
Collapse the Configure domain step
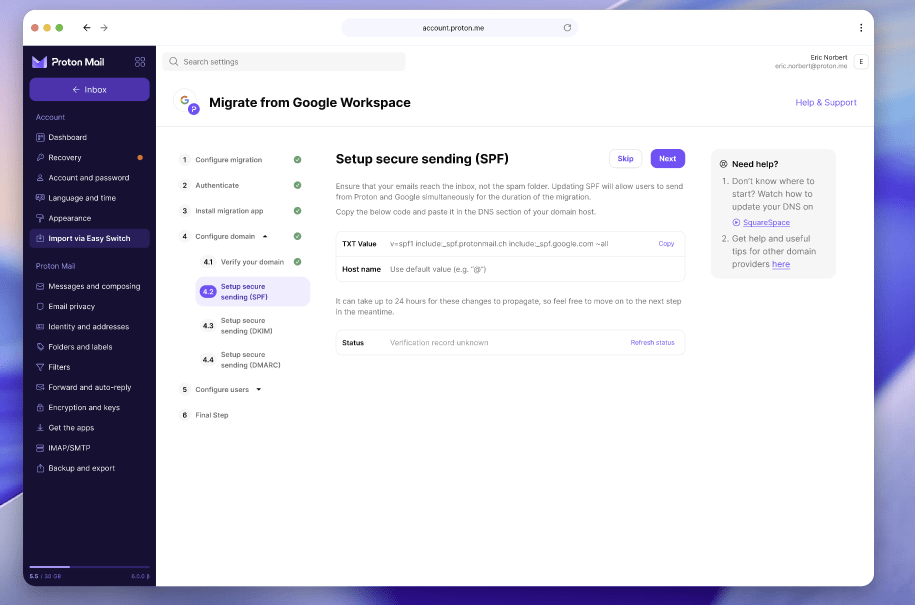(x=265, y=236)
